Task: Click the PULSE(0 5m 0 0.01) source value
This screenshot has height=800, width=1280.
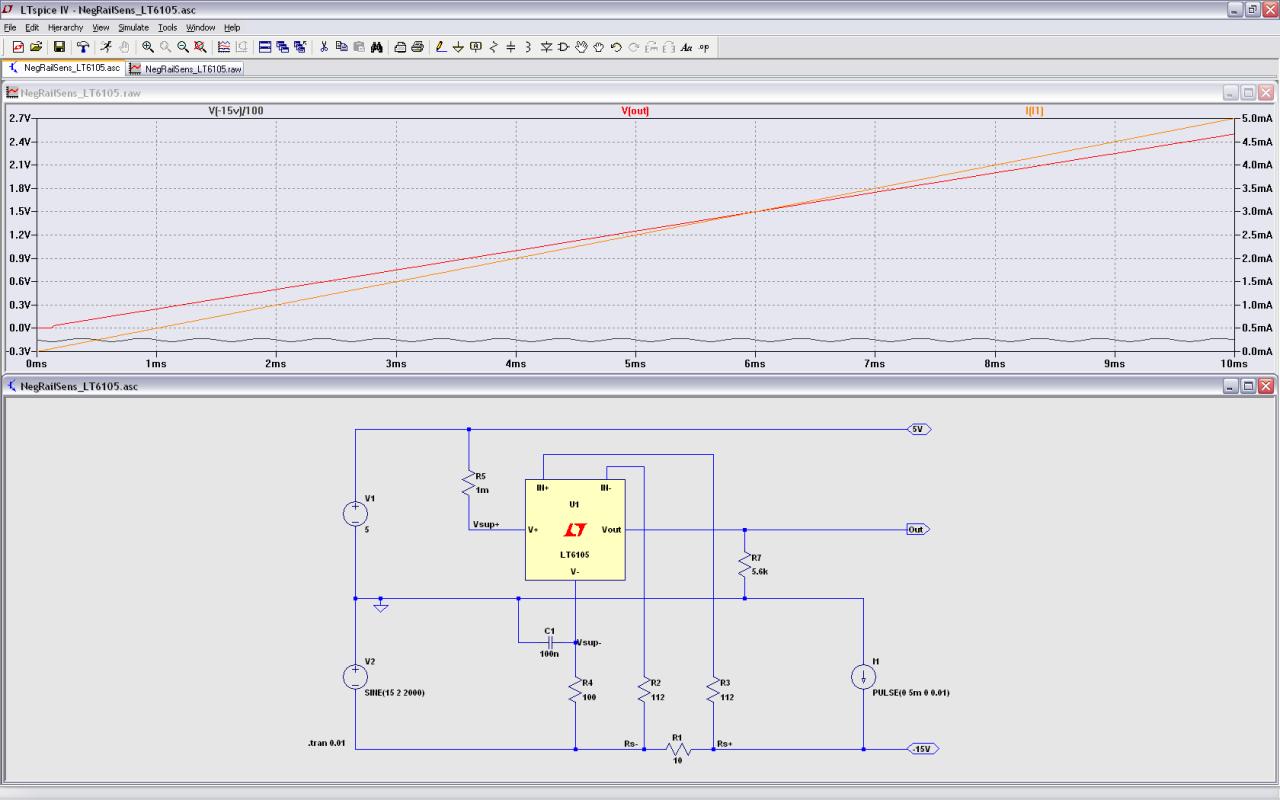Action: tap(911, 693)
